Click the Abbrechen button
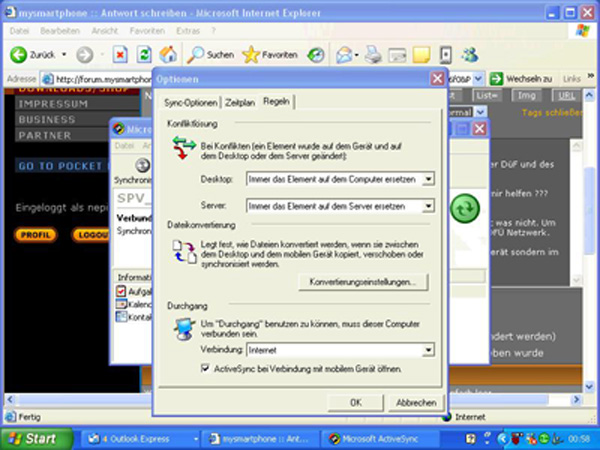Image resolution: width=600 pixels, height=450 pixels. coord(416,402)
